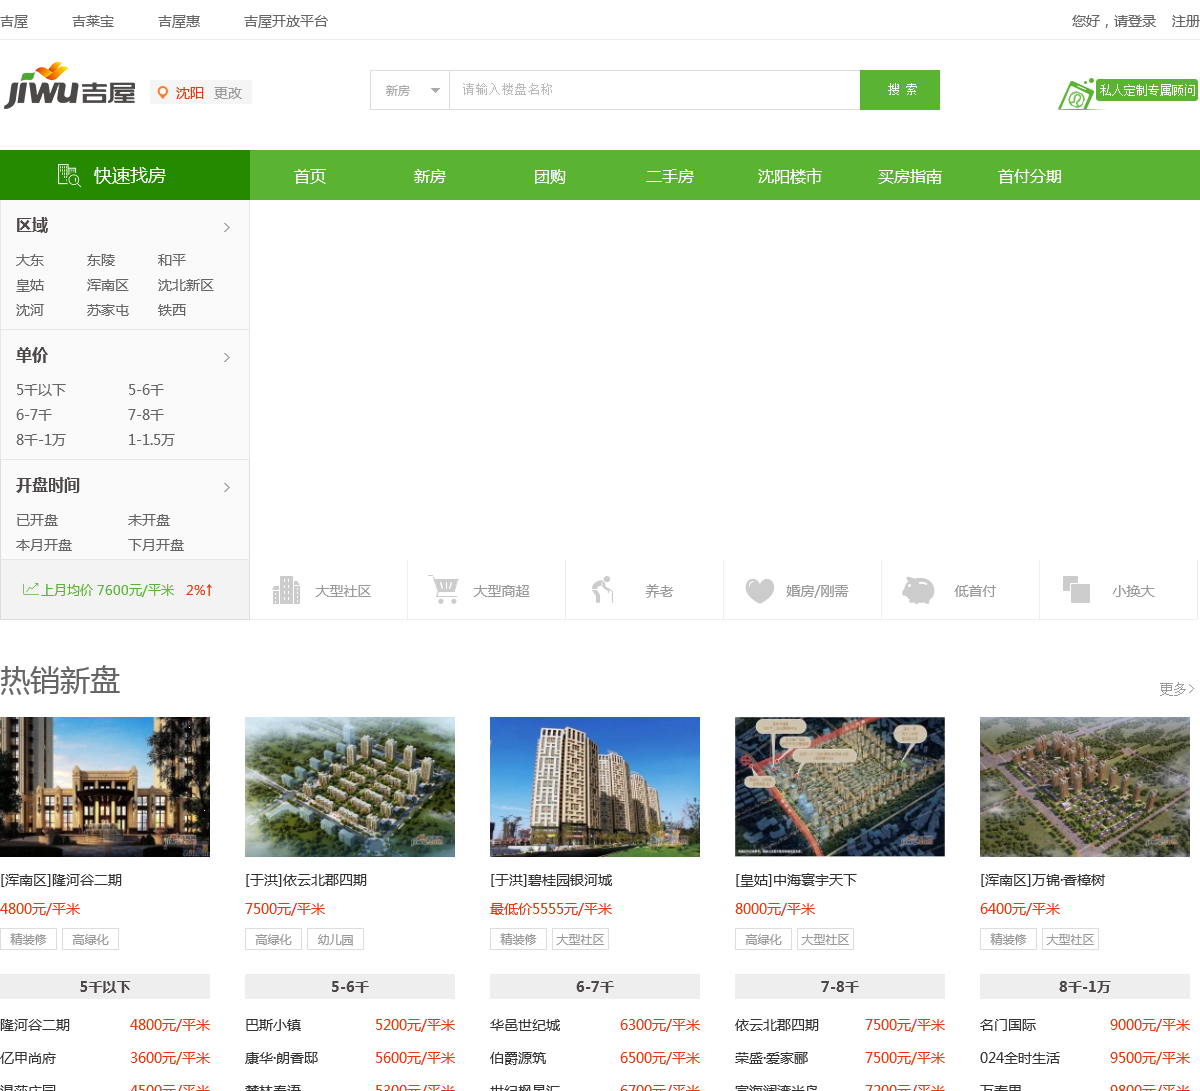This screenshot has height=1091, width=1200.
Task: Open 亿甲尚府 in the price list
Action: point(28,1058)
